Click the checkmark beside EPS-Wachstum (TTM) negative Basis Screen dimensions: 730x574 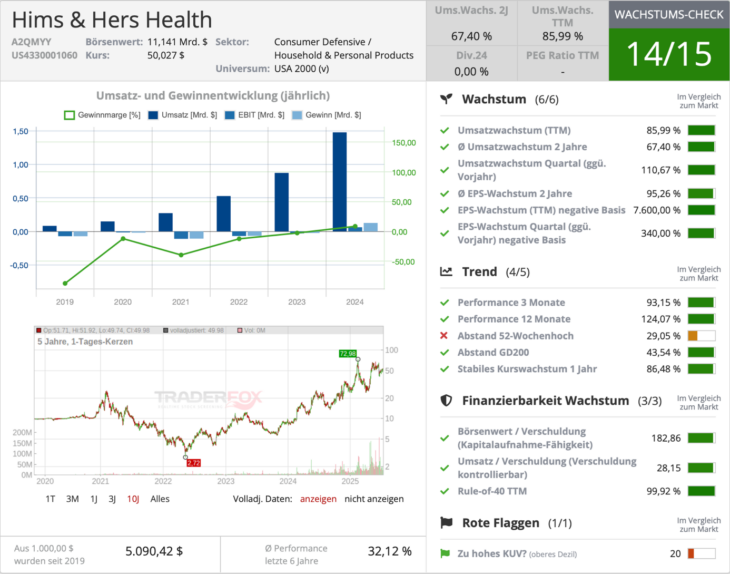tap(445, 210)
